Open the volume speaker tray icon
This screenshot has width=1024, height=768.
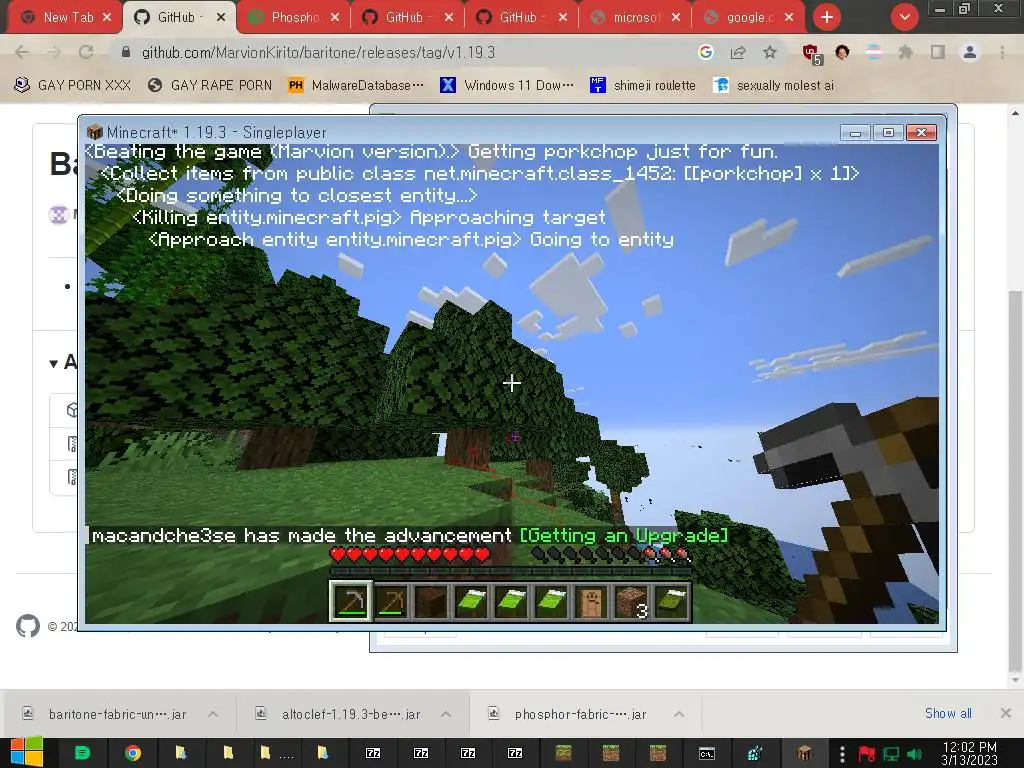click(x=914, y=754)
